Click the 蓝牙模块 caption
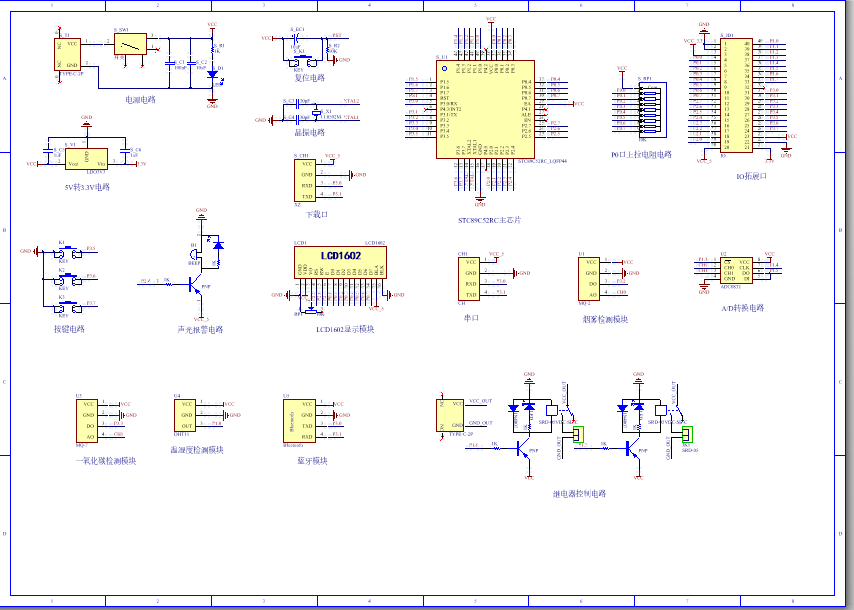The width and height of the screenshot is (854, 610). click(x=312, y=461)
